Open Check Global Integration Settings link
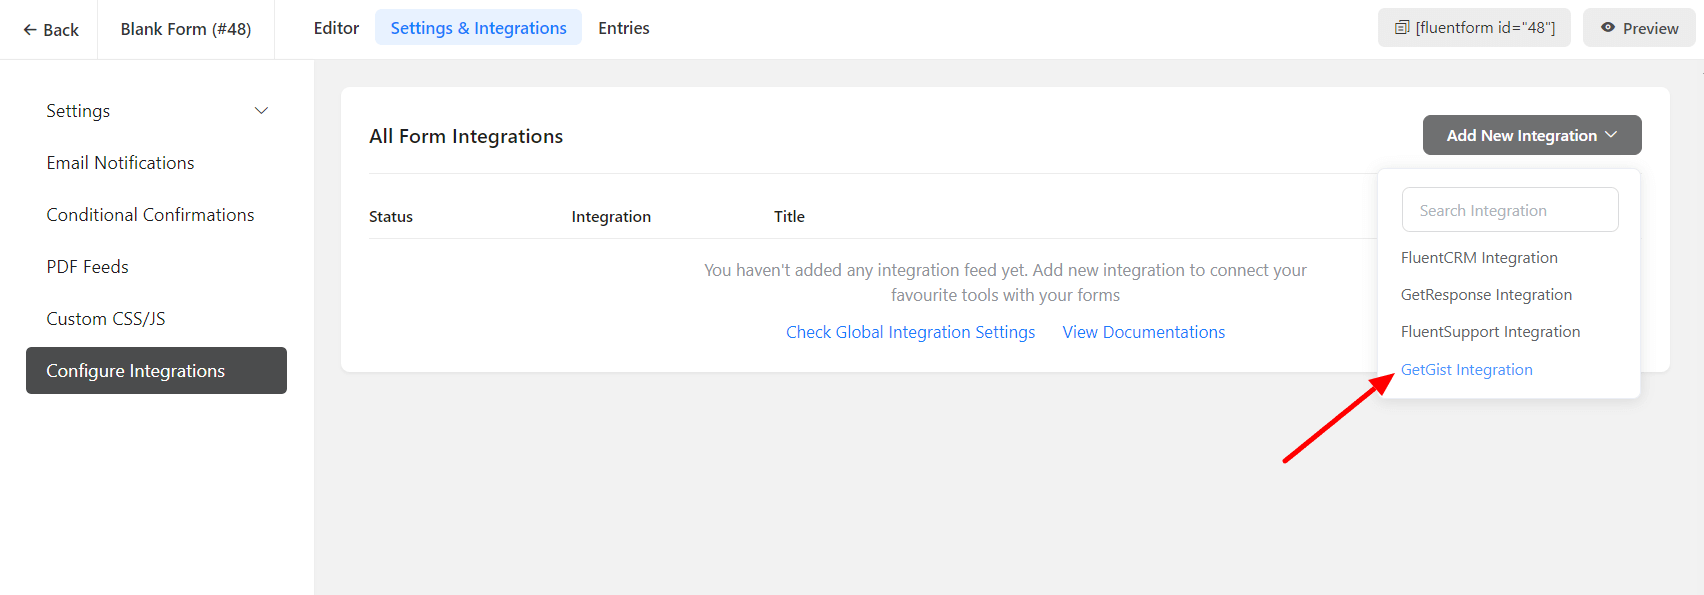This screenshot has width=1704, height=595. 910,332
